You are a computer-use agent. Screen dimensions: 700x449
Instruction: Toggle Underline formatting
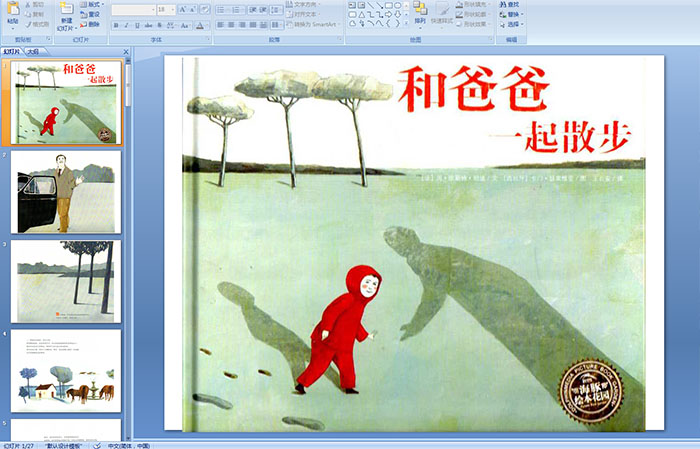(137, 25)
